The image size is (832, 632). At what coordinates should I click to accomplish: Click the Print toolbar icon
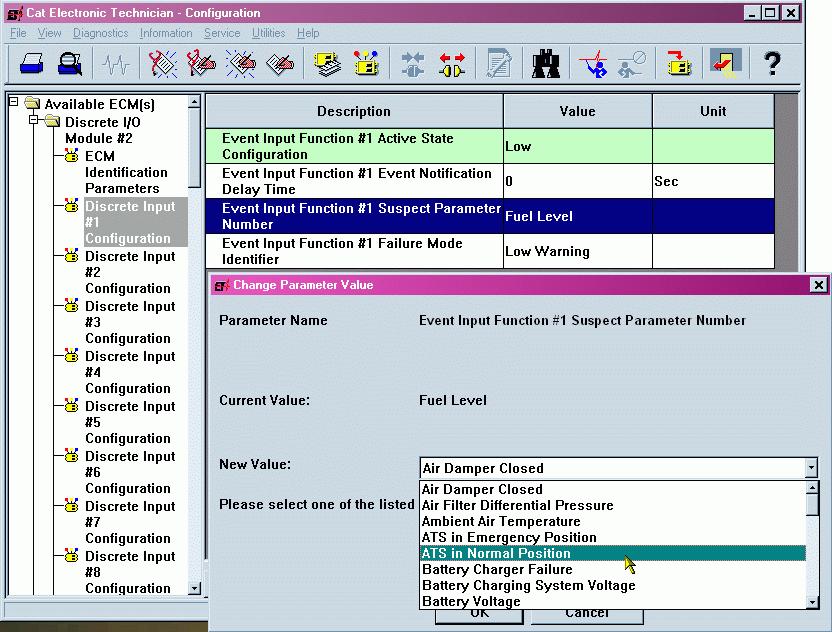[31, 64]
